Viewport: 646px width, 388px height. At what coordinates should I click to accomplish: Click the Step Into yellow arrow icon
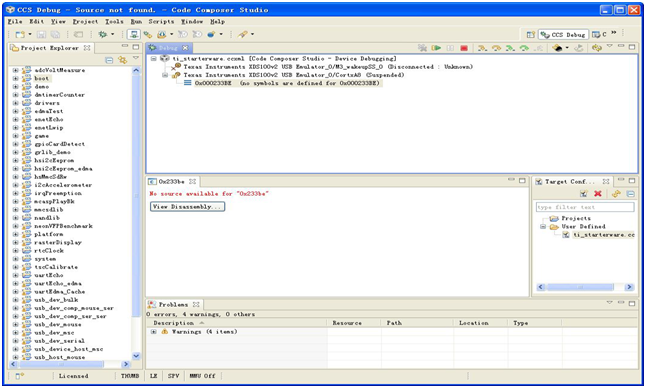tap(482, 48)
